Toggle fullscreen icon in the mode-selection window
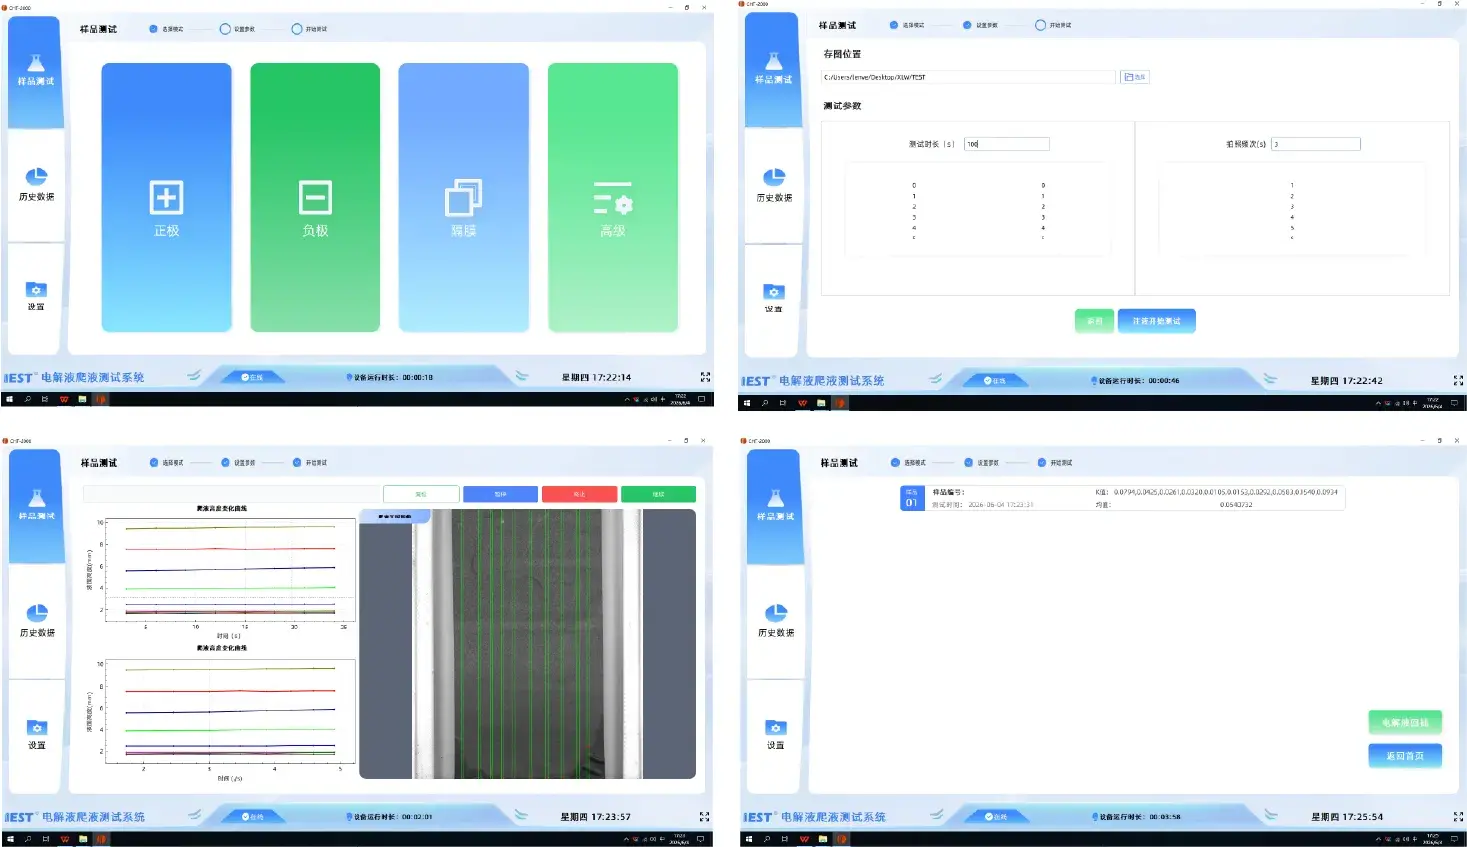 tap(705, 377)
